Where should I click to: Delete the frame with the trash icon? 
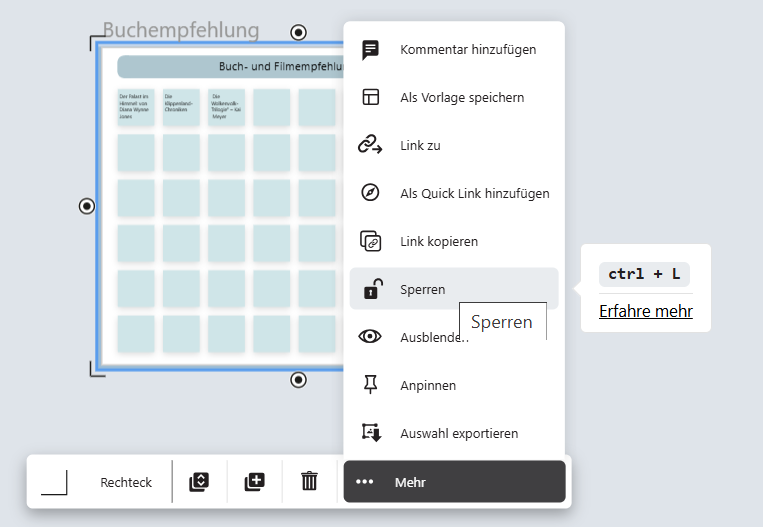tap(310, 481)
